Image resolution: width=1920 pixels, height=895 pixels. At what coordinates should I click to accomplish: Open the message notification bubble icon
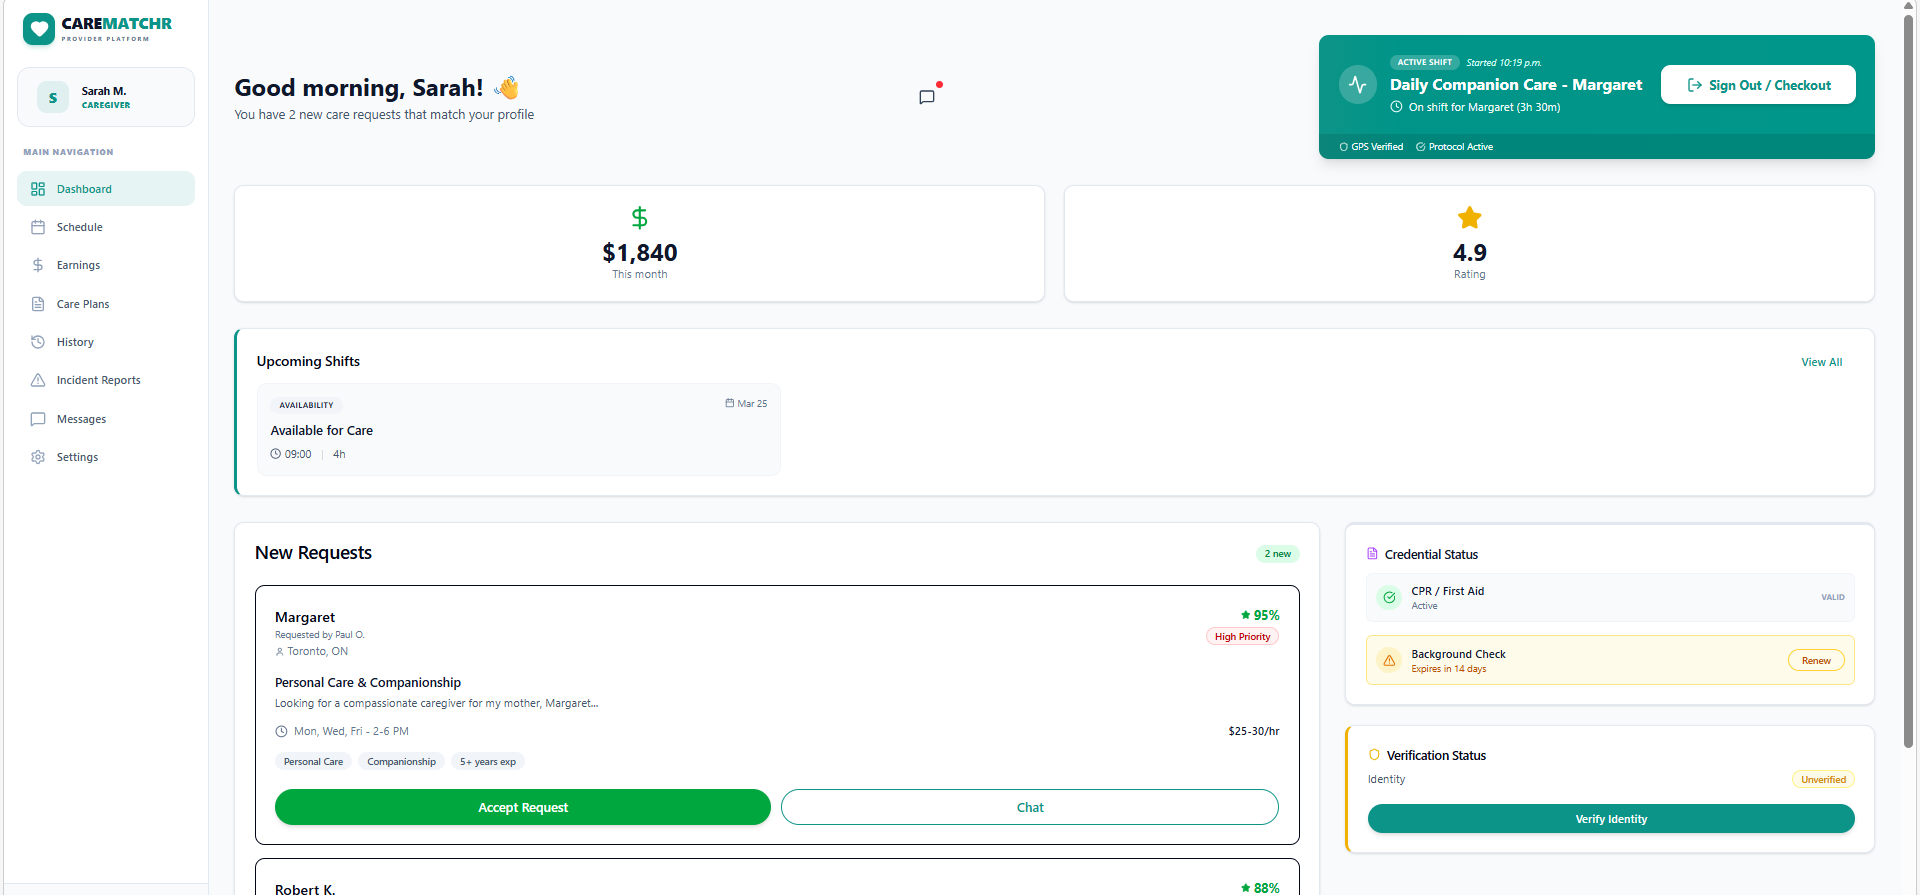[x=927, y=97]
